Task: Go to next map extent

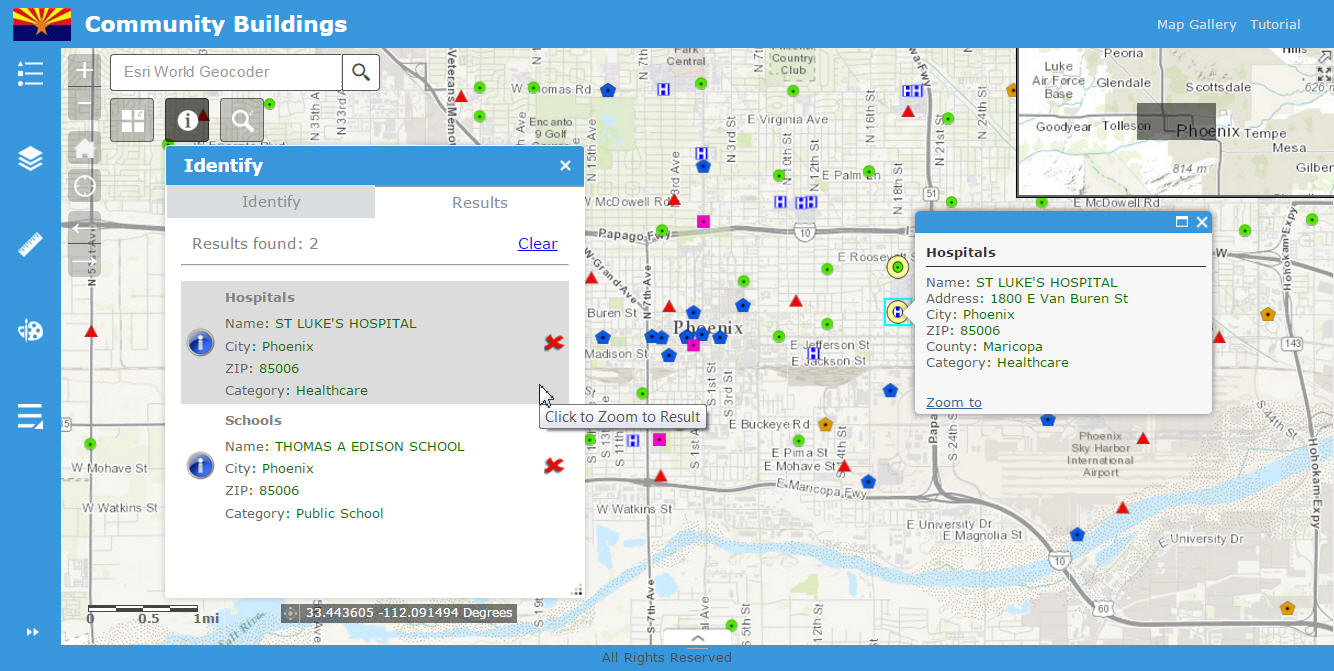Action: (85, 260)
